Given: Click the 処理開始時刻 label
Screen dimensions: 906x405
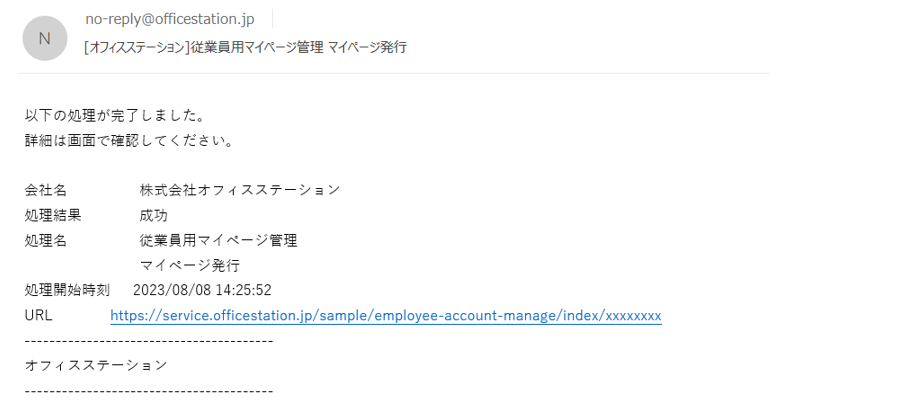Looking at the screenshot, I should [67, 290].
